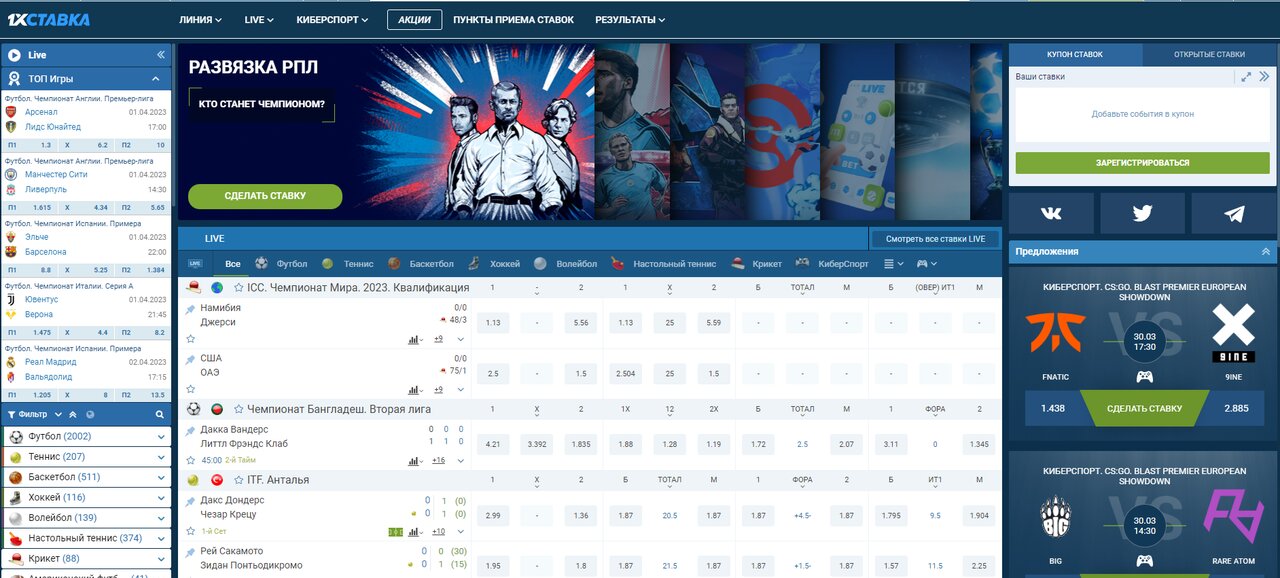Toggle the LIVE badge filter in sports bar

point(195,264)
